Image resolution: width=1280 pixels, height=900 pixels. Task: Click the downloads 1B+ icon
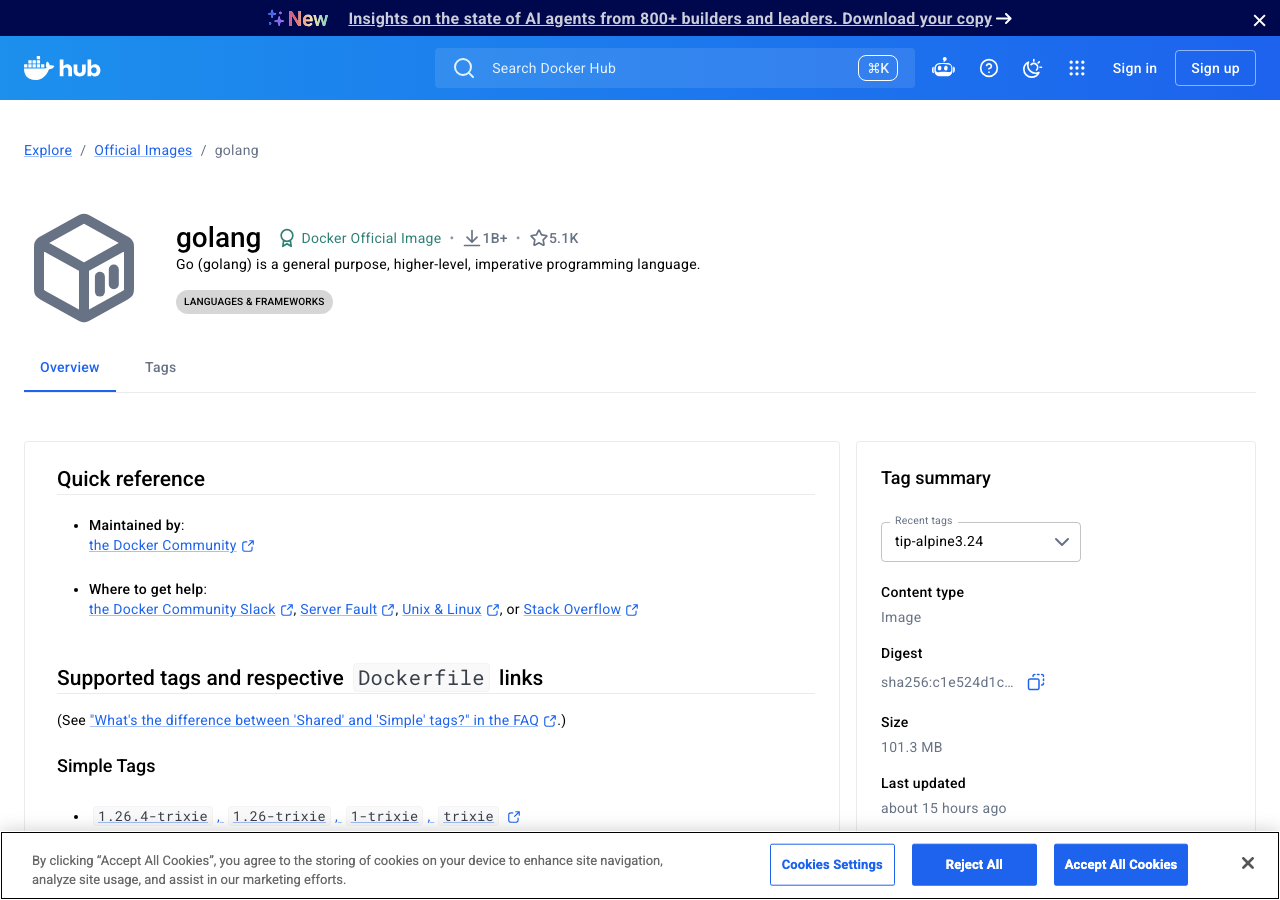[x=472, y=238]
